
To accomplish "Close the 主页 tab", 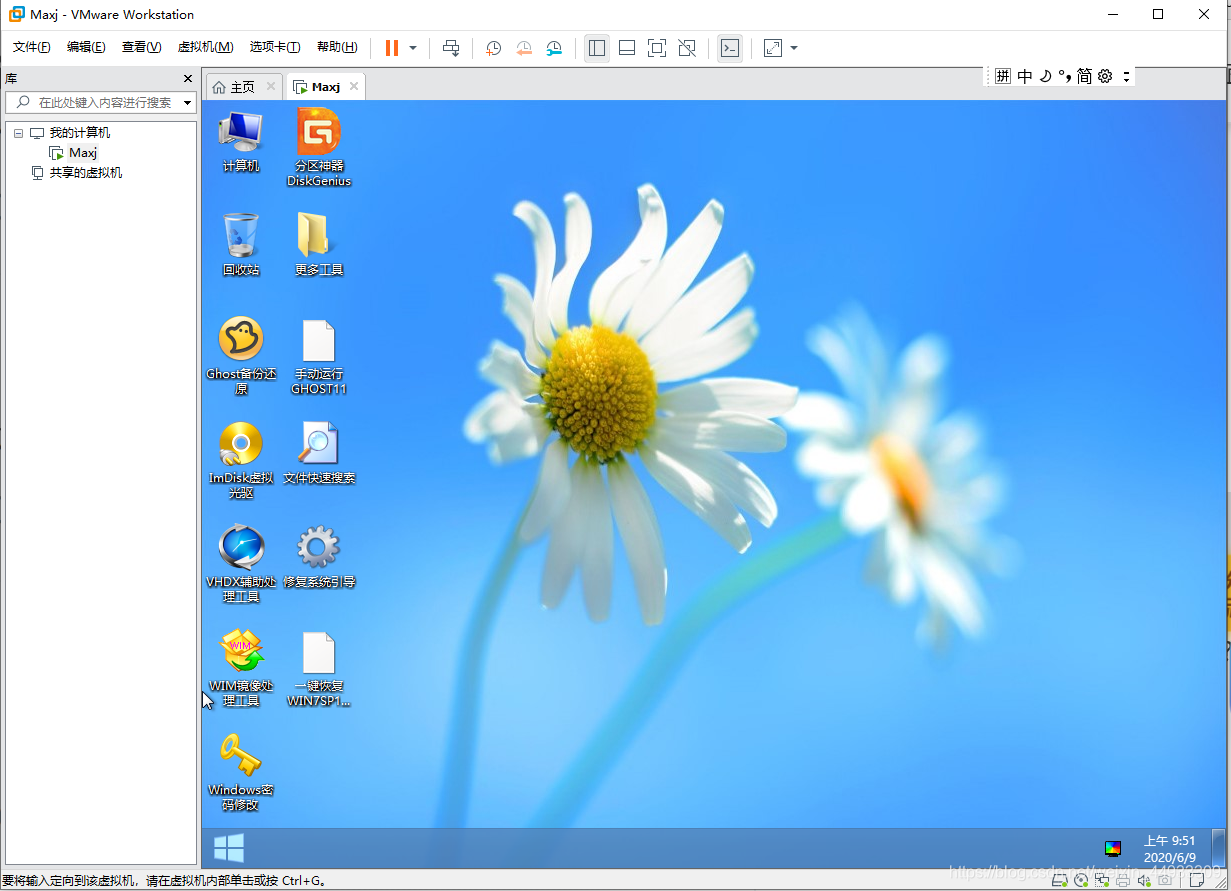I will point(270,87).
